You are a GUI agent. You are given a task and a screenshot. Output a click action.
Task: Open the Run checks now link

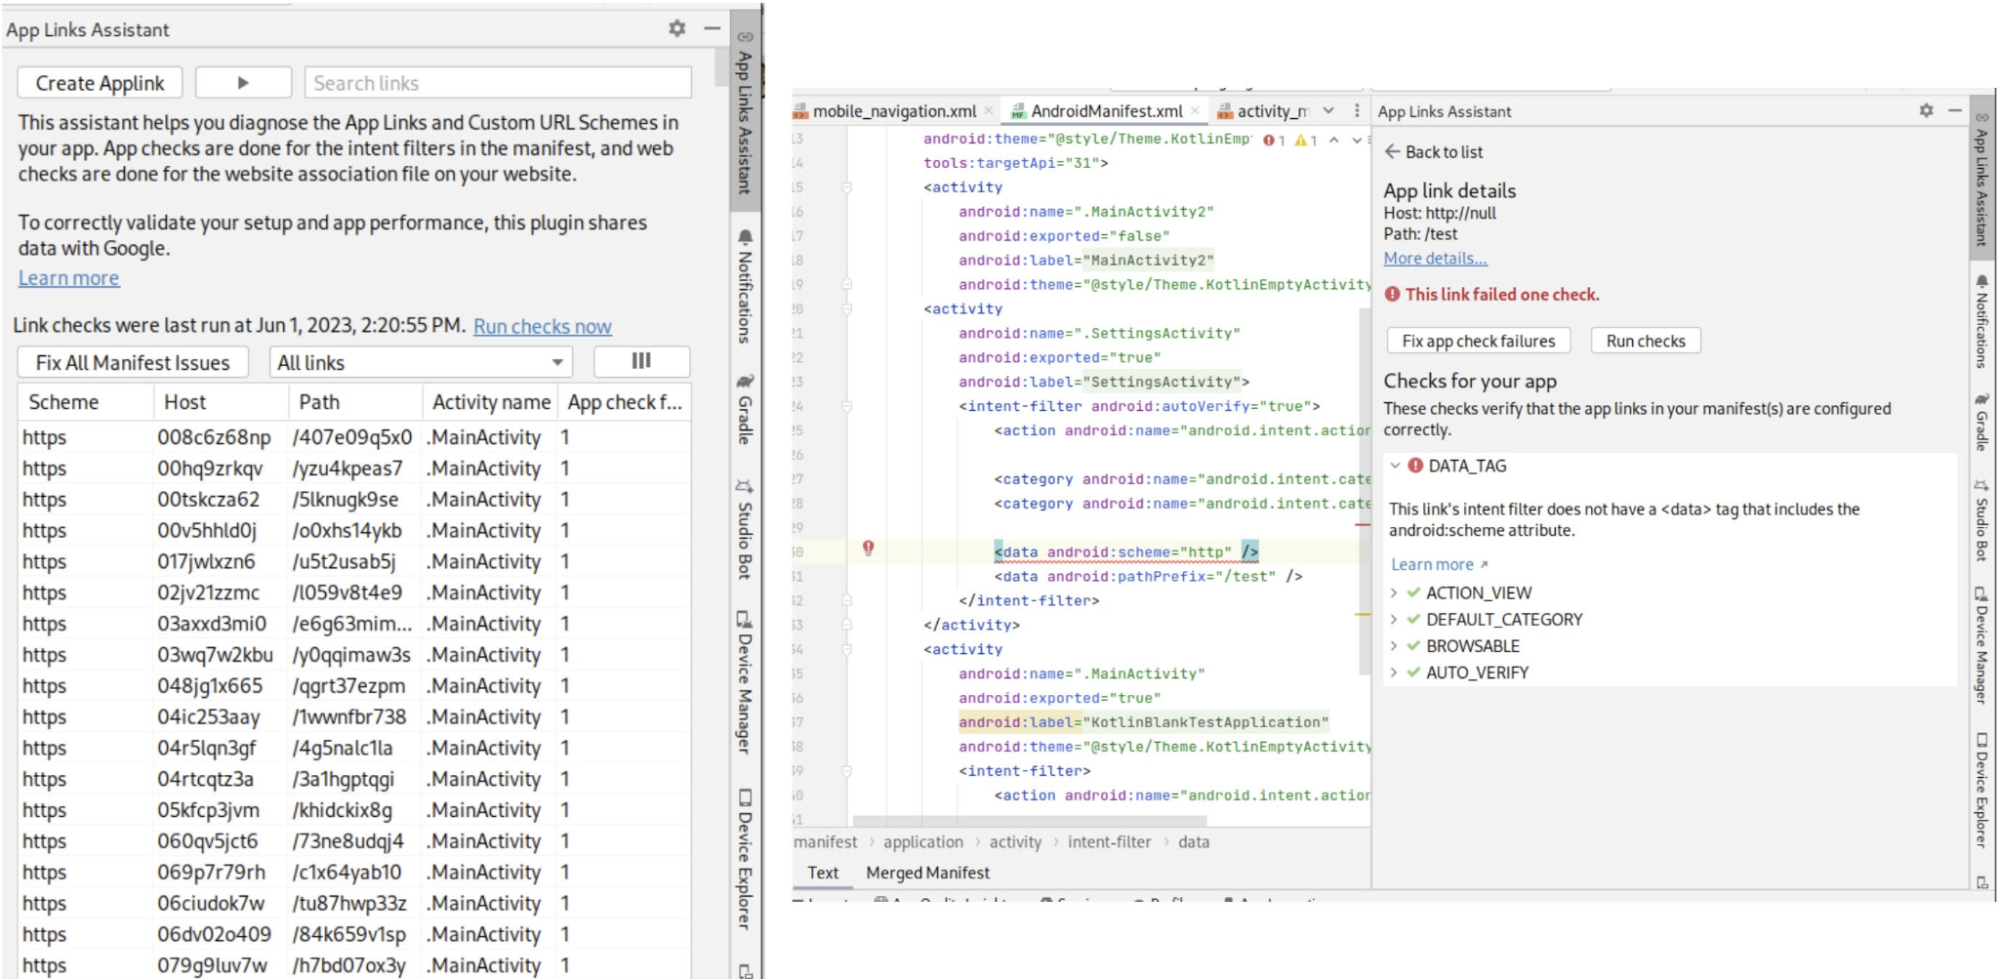(545, 325)
